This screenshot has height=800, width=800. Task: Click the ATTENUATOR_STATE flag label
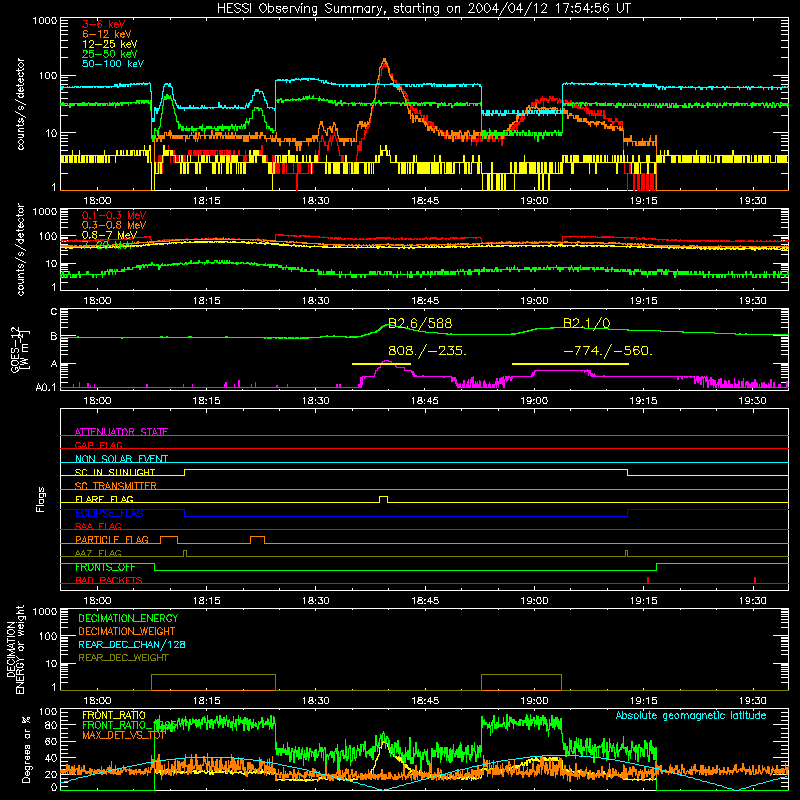pos(121,432)
